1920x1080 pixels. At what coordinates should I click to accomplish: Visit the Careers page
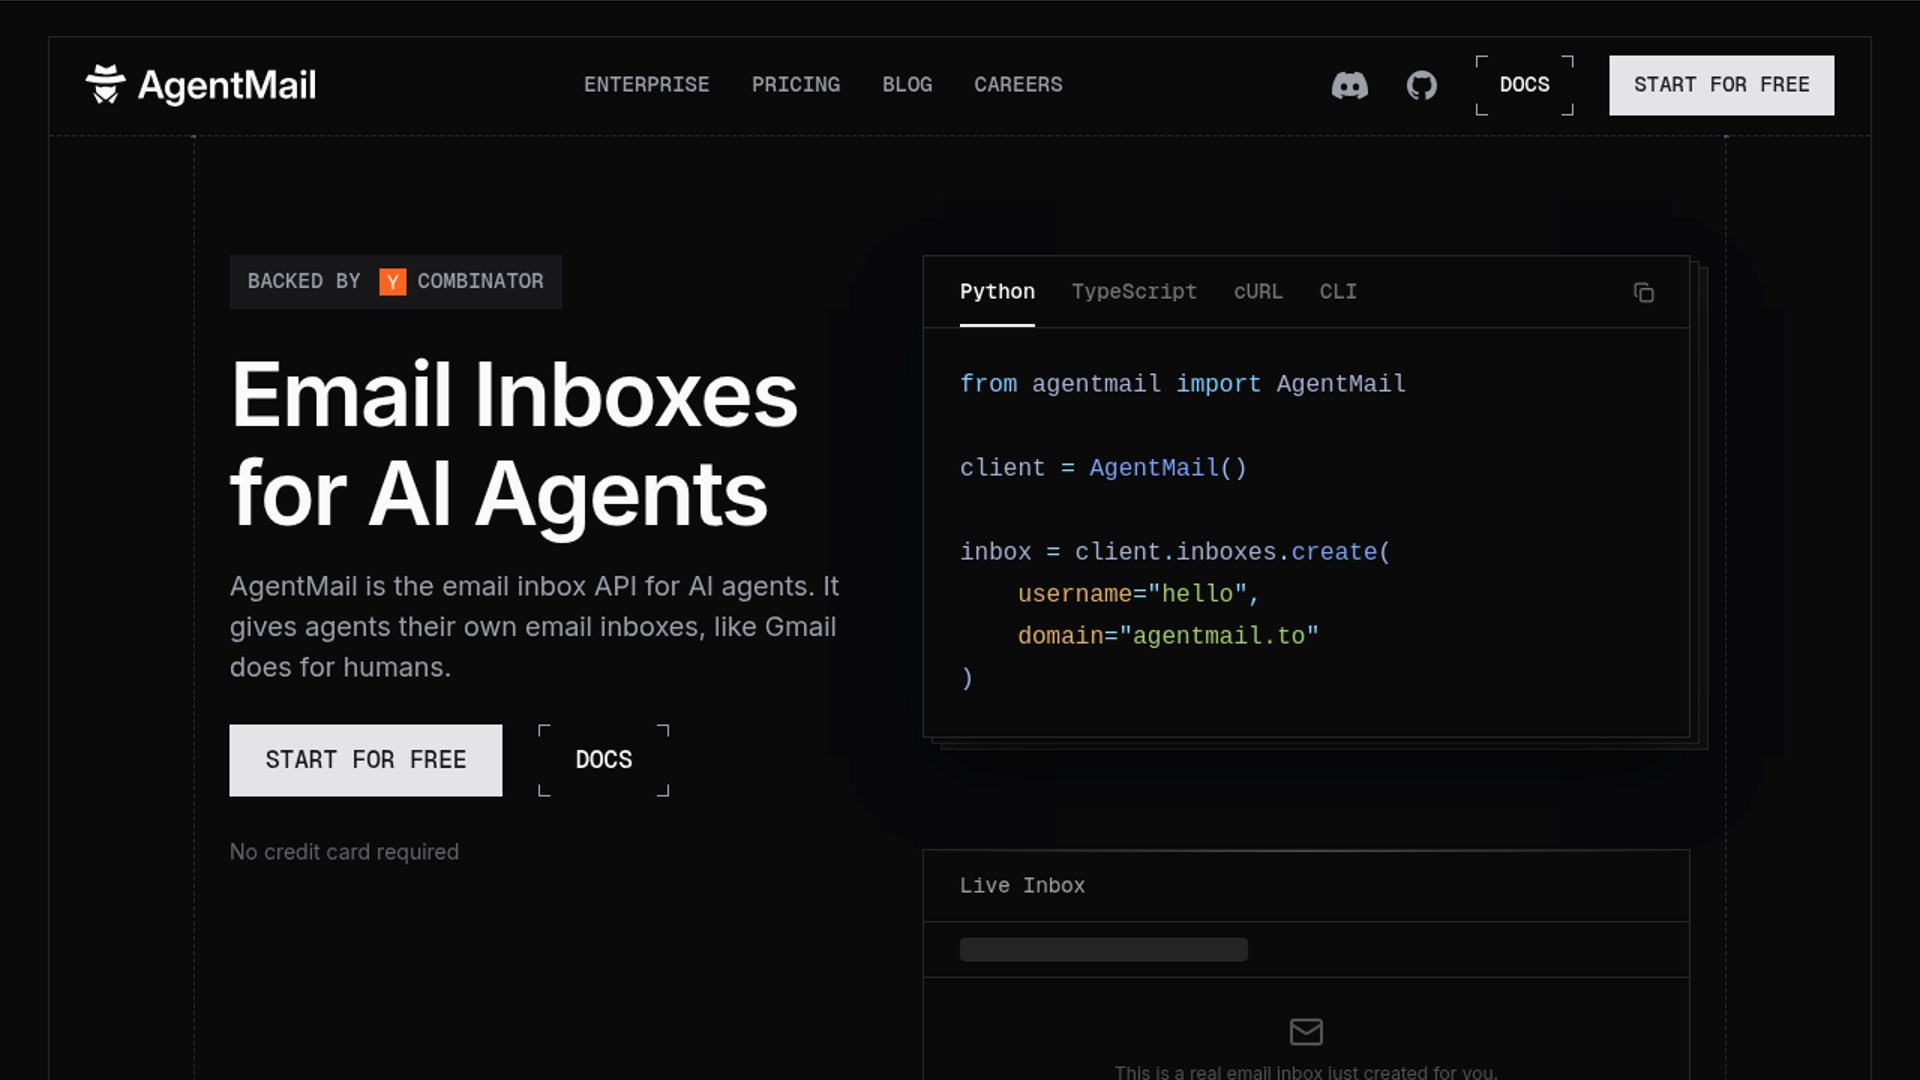click(1018, 85)
